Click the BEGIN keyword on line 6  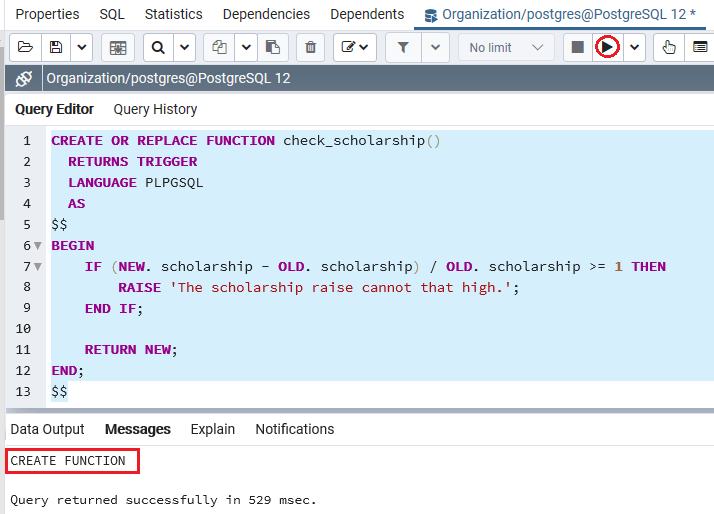[73, 246]
